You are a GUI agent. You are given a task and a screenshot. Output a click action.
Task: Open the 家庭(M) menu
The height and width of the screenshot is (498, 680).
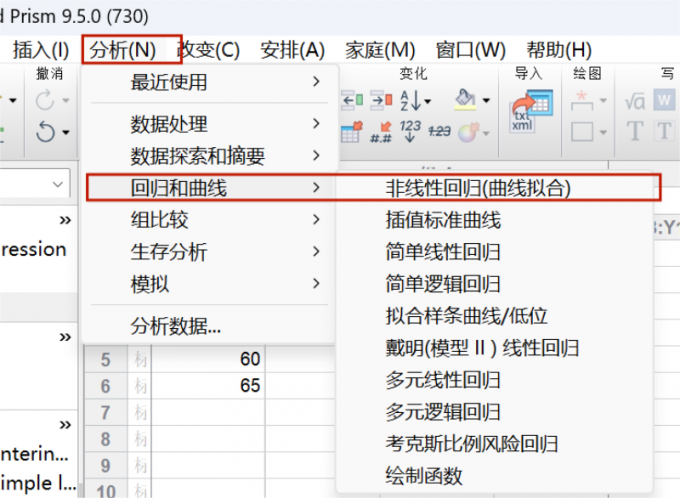pos(380,50)
